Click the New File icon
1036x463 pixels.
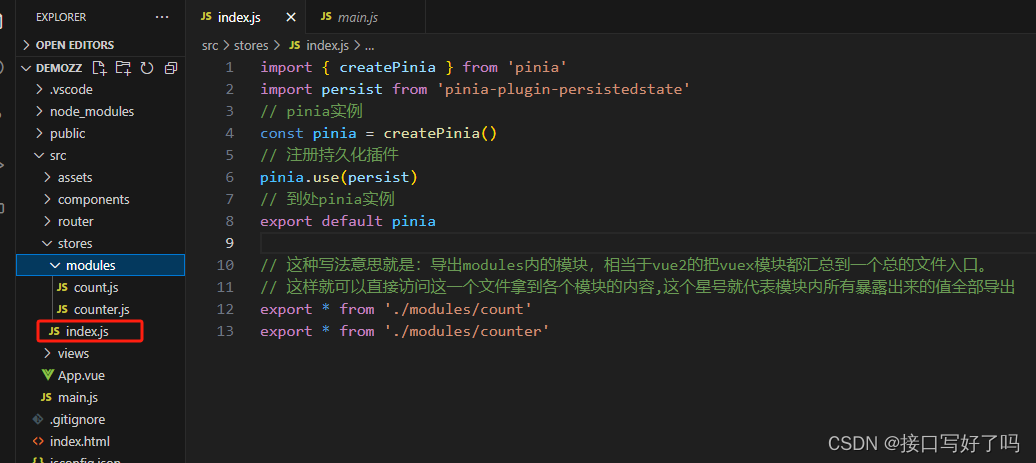99,68
